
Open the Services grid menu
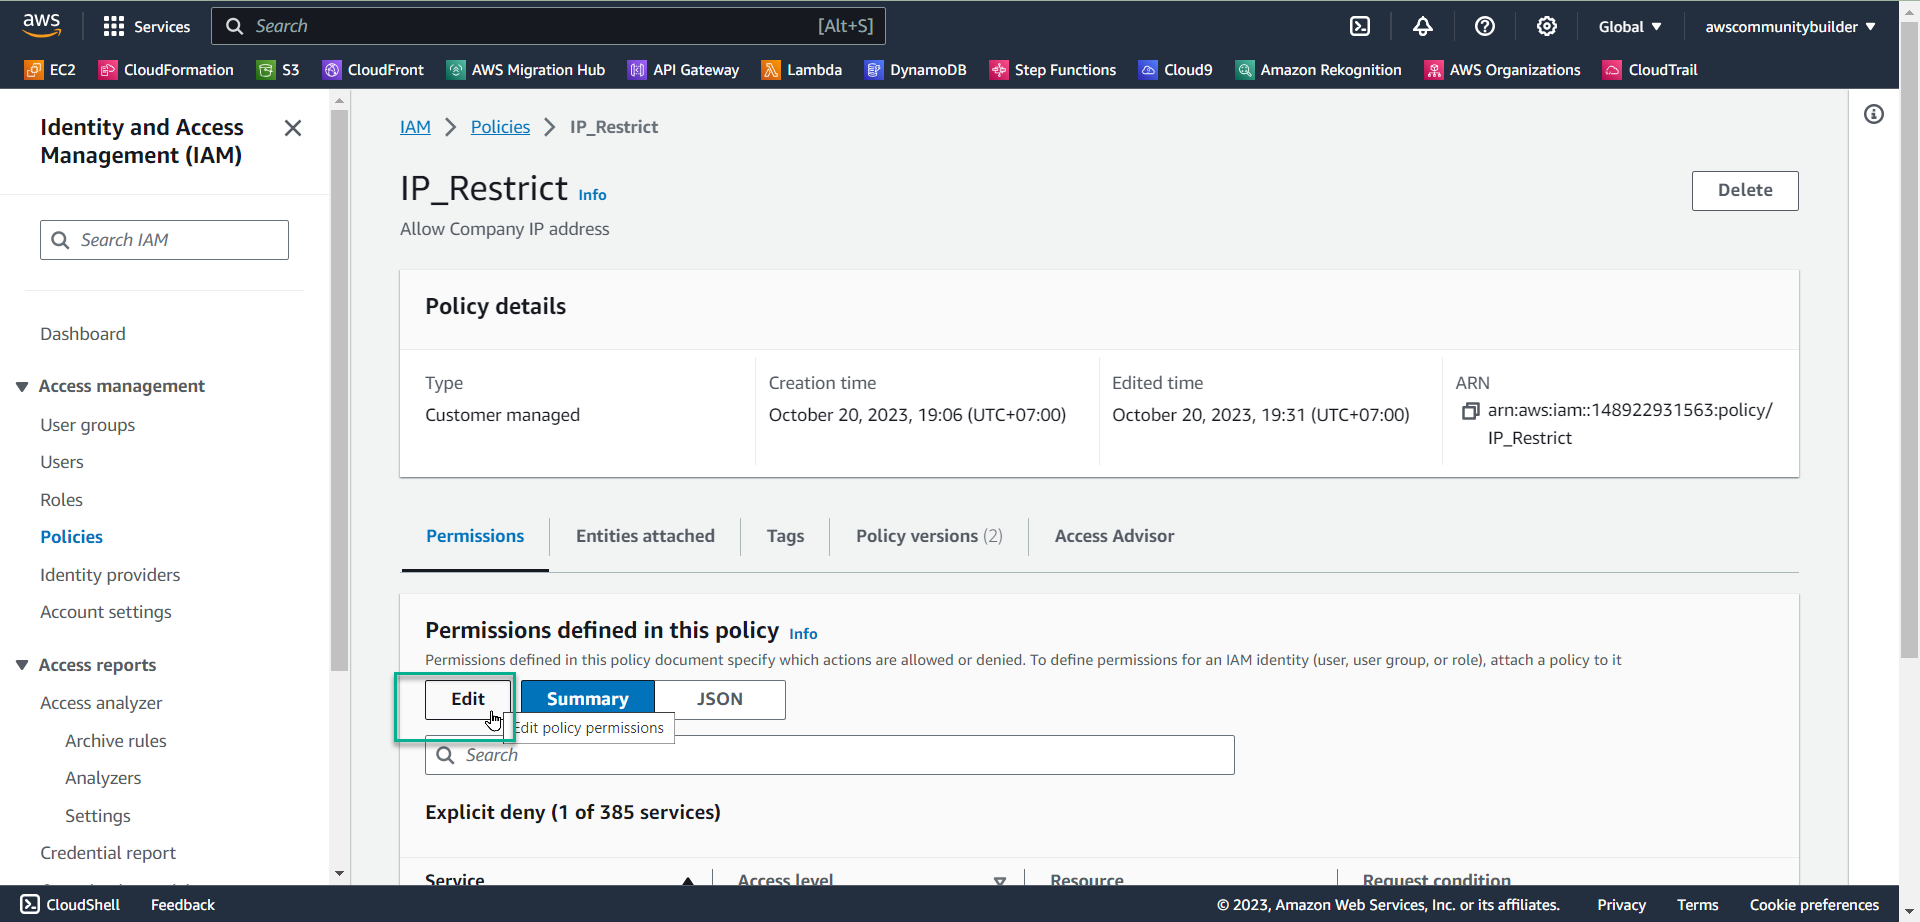[146, 26]
